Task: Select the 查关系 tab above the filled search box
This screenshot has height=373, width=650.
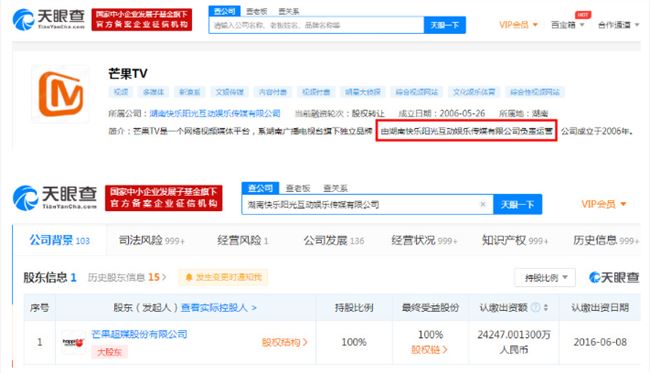Action: point(335,189)
